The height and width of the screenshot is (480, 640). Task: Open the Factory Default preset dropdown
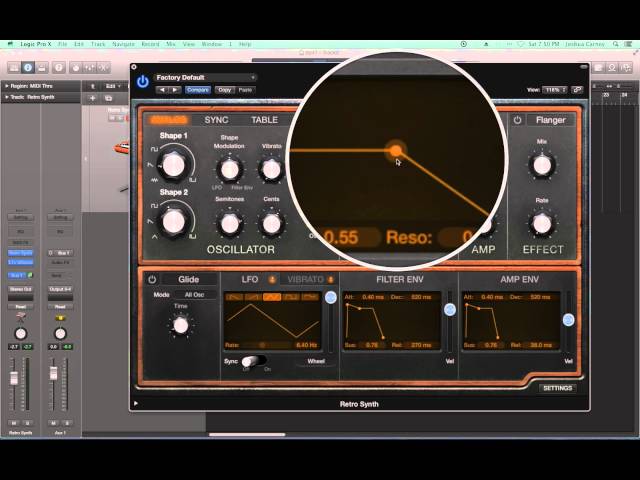click(205, 78)
